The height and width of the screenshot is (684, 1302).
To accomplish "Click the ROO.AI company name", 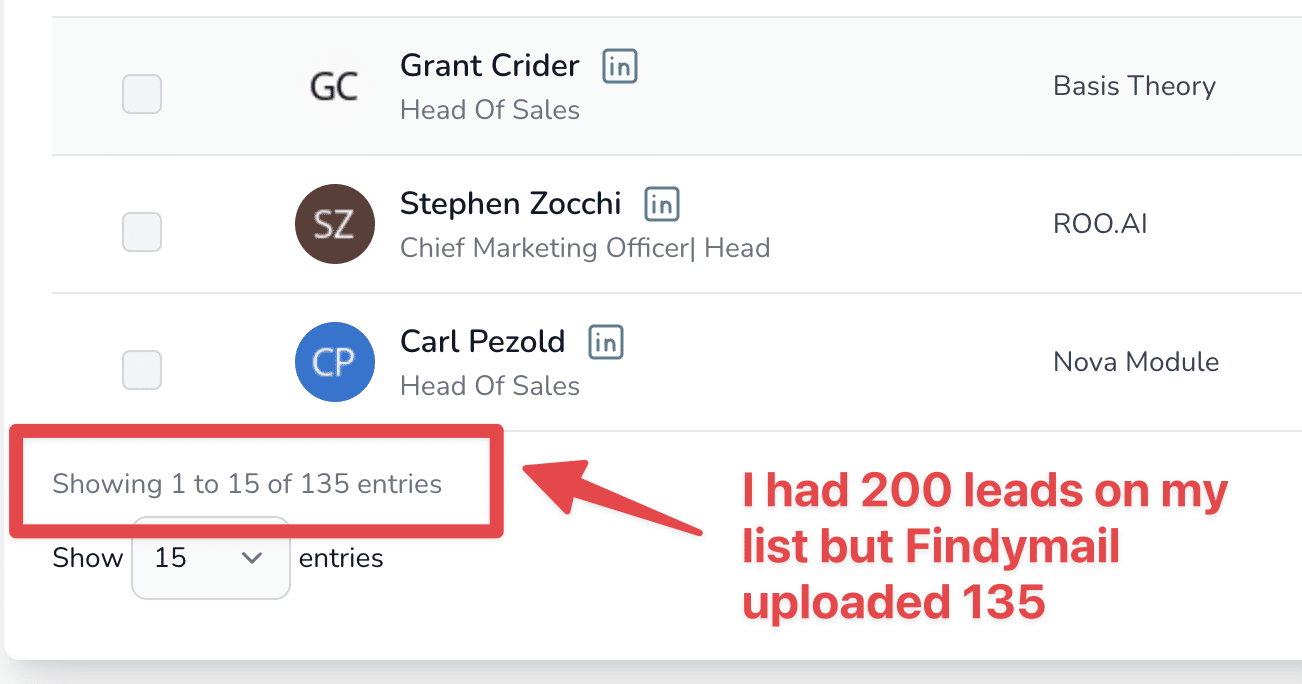I will click(1100, 224).
